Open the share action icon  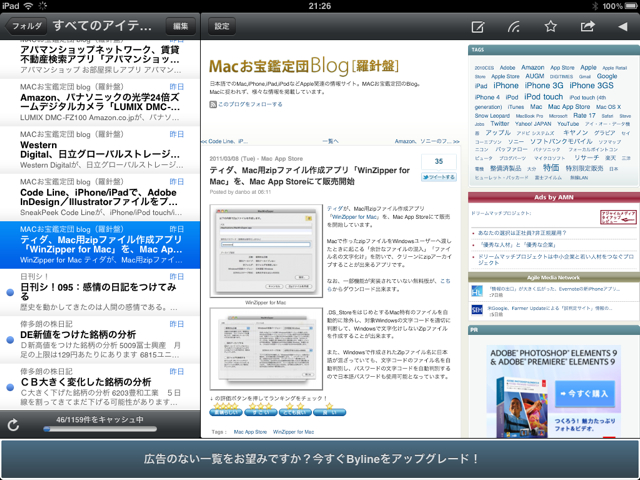click(587, 26)
